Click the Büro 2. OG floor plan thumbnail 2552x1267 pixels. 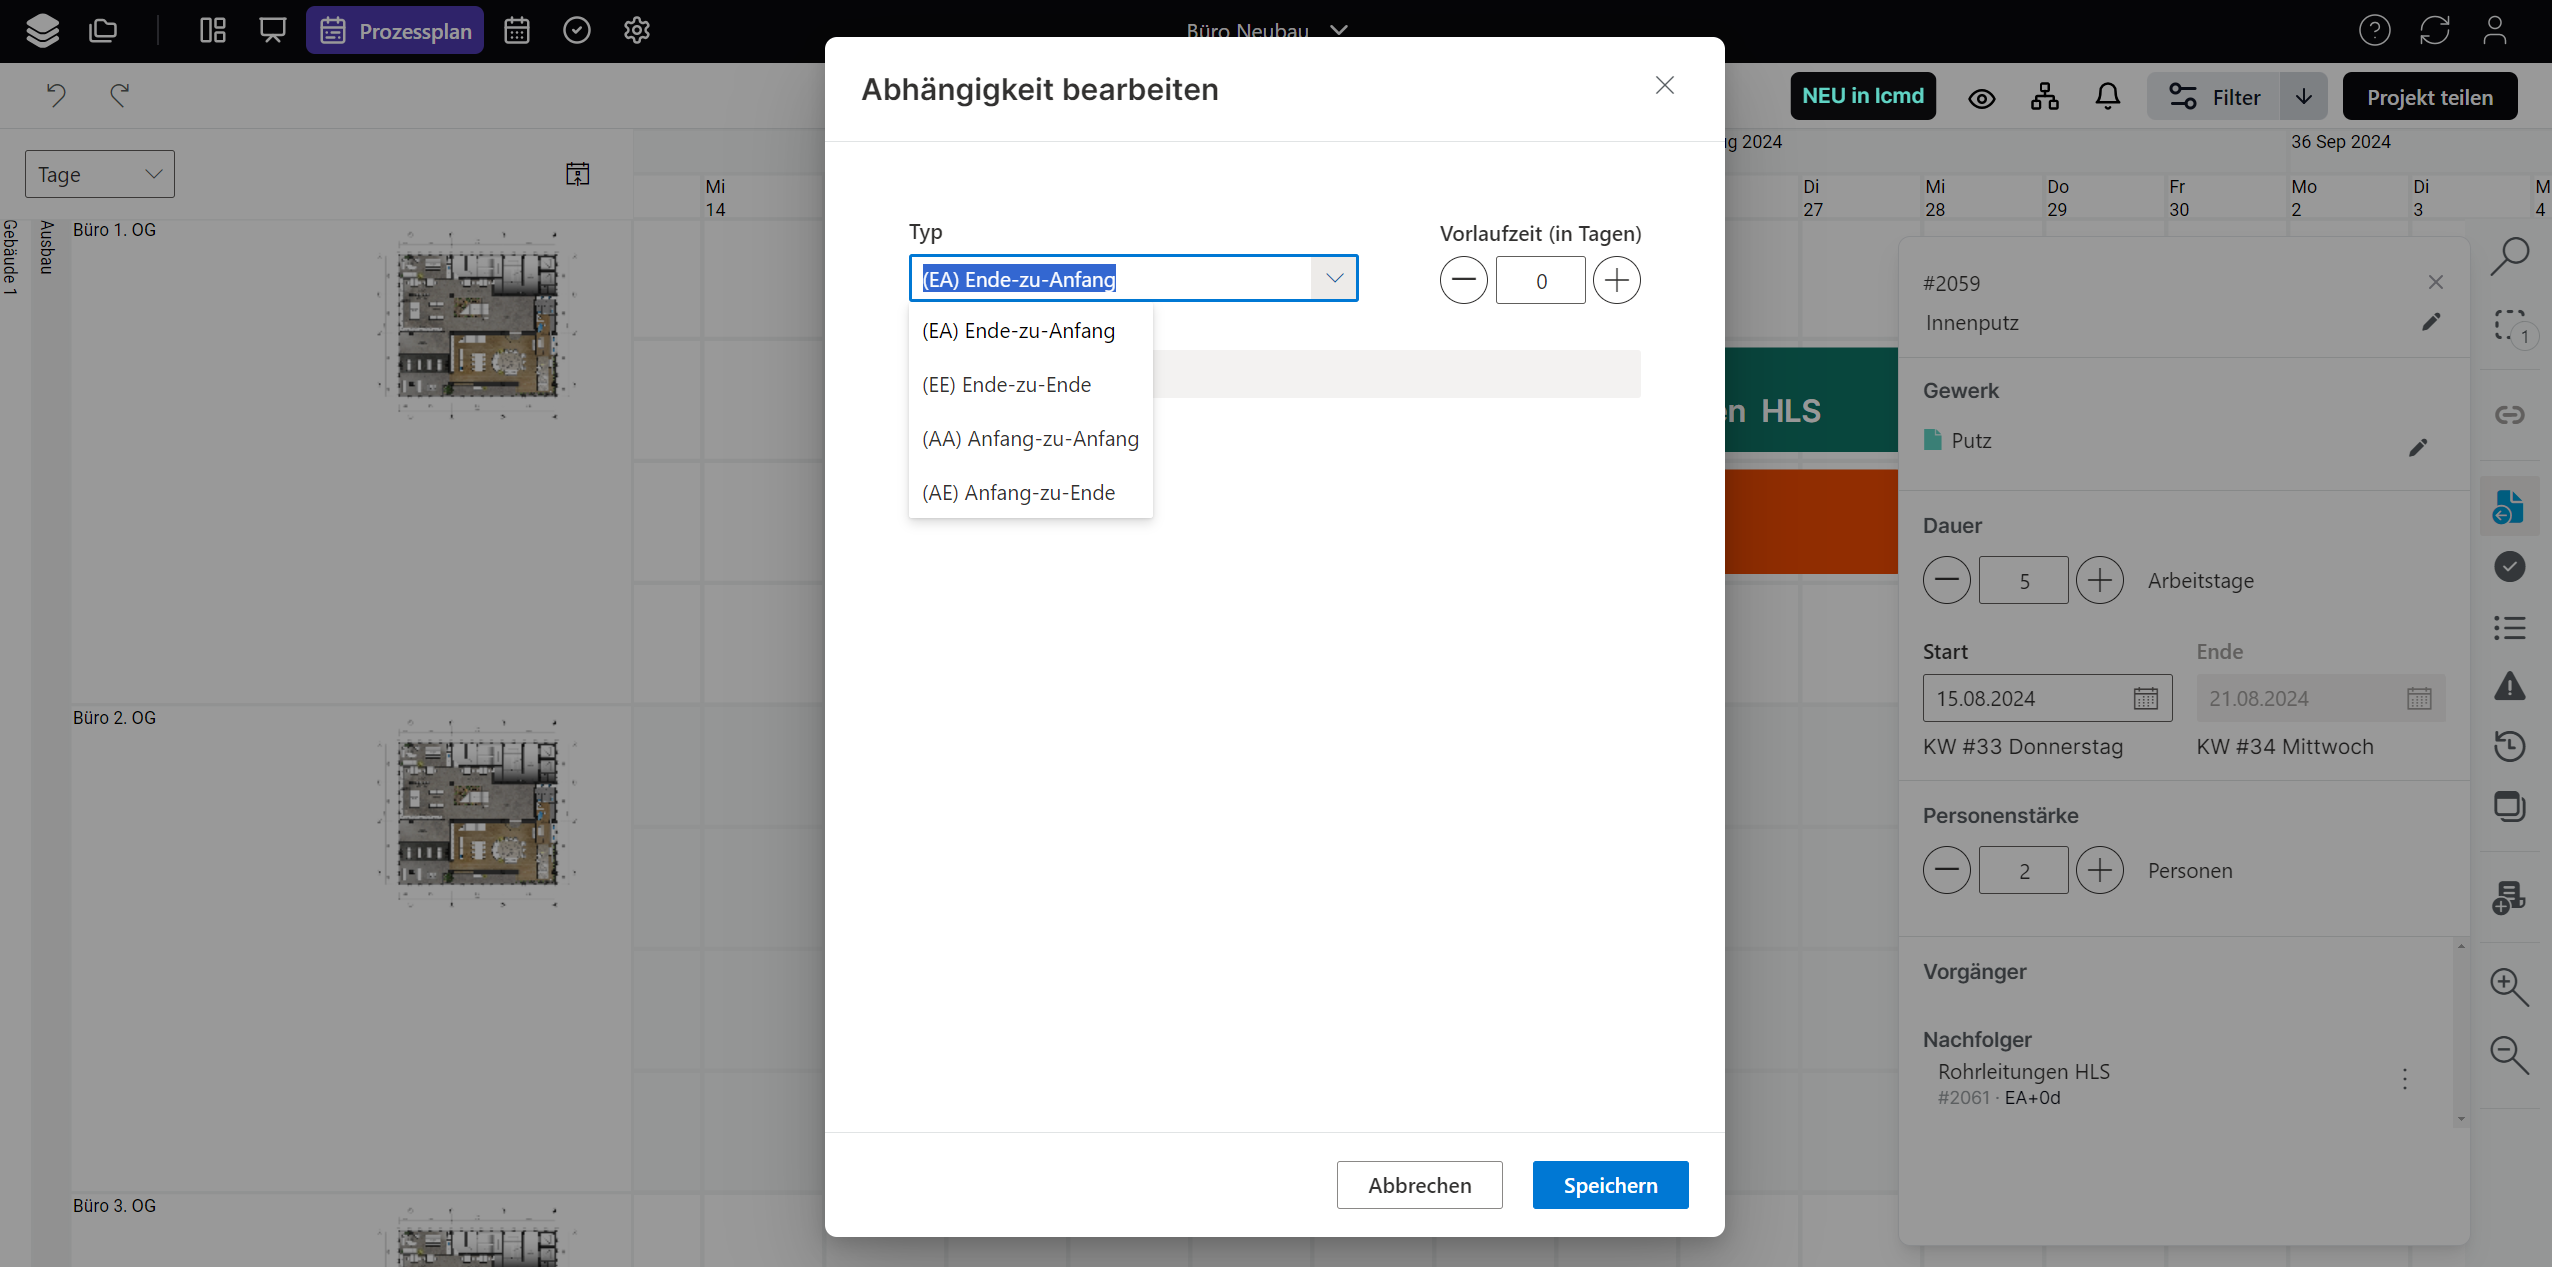pos(477,813)
